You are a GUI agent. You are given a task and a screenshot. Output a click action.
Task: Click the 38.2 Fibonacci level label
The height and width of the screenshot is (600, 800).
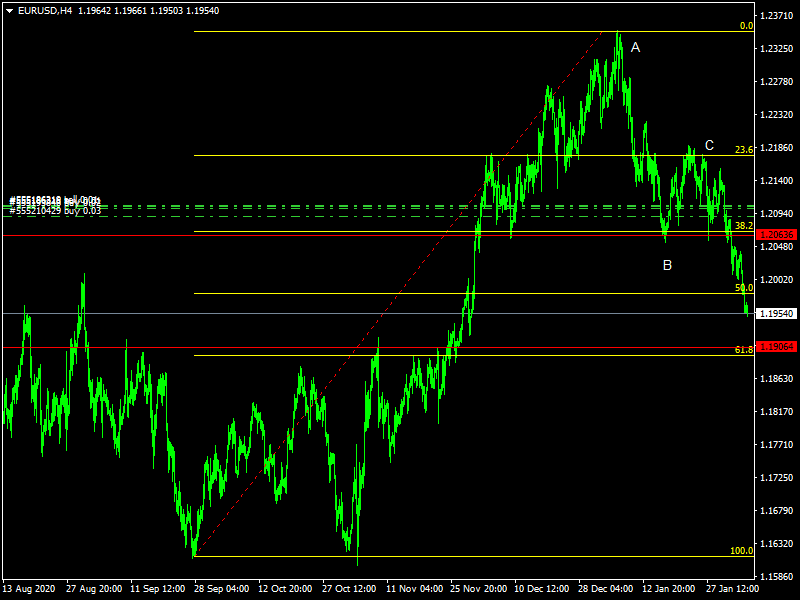click(x=744, y=226)
